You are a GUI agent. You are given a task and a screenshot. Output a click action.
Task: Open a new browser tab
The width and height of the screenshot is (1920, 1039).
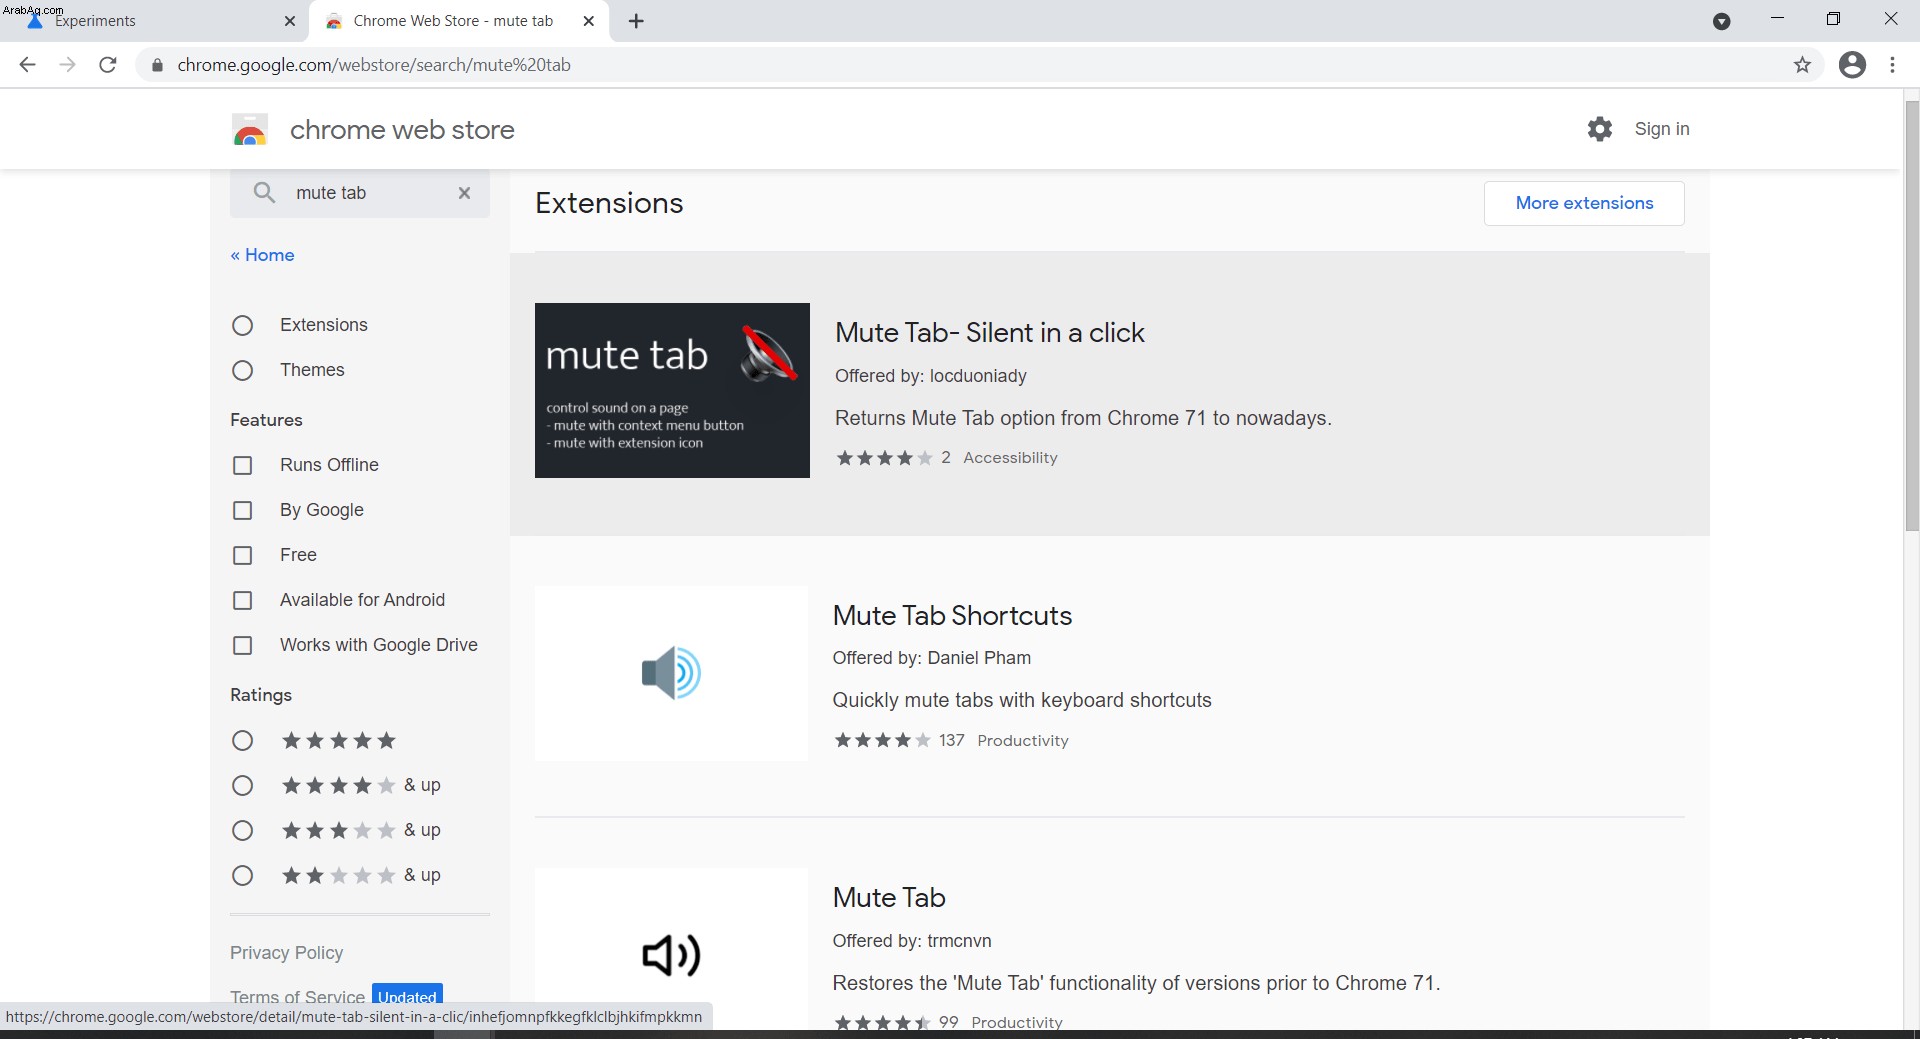[636, 21]
